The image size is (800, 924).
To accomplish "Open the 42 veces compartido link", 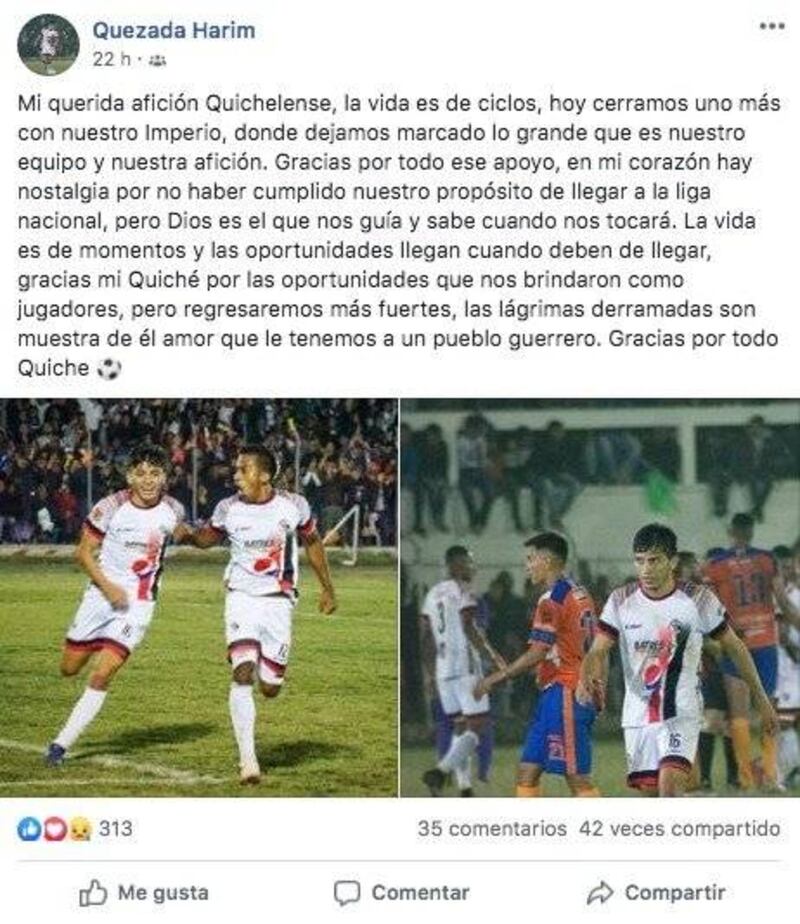I will click(680, 829).
